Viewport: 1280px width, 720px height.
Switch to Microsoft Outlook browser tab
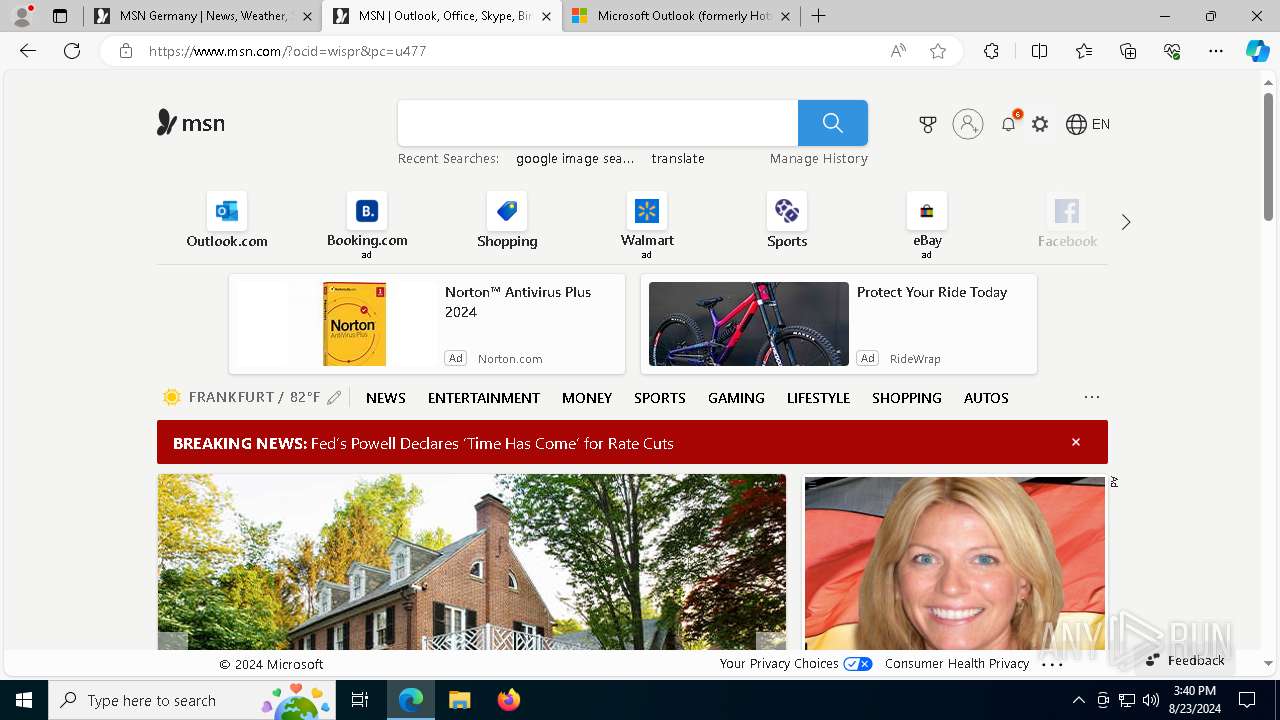681,16
